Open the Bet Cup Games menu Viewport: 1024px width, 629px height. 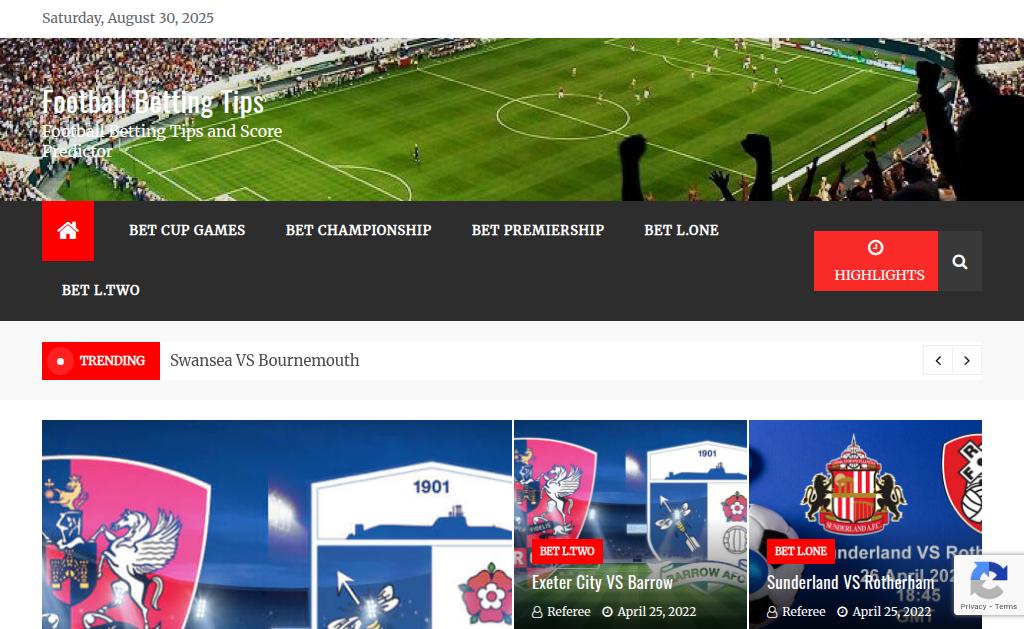pos(187,231)
